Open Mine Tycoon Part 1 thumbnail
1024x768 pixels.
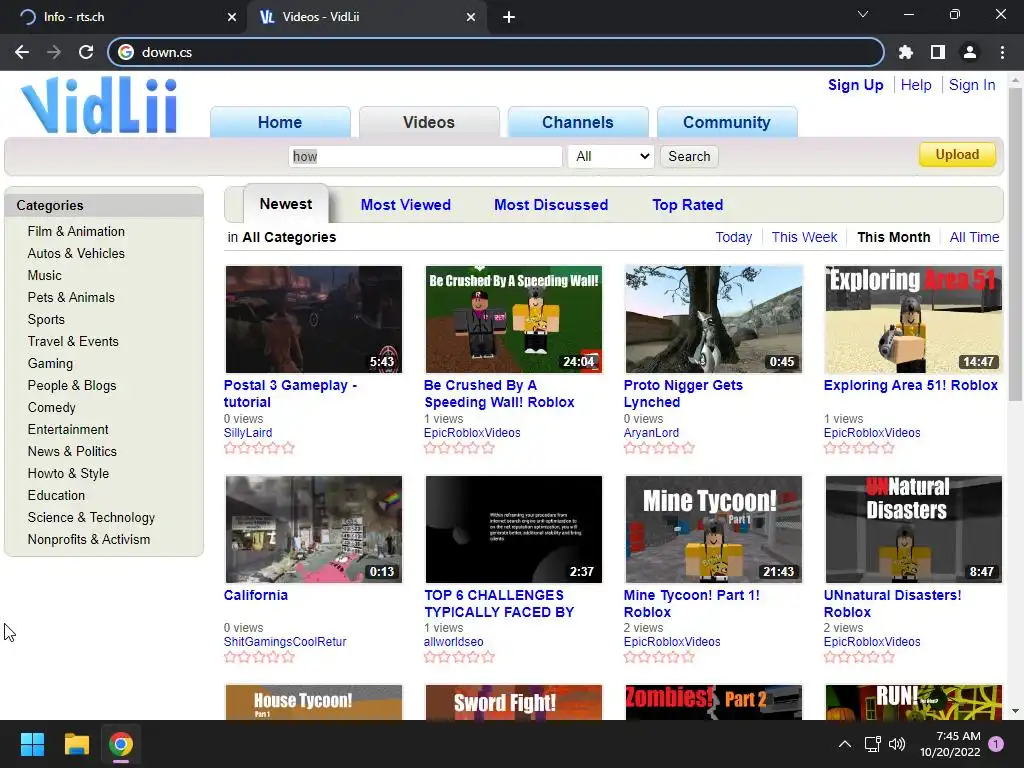pos(713,529)
